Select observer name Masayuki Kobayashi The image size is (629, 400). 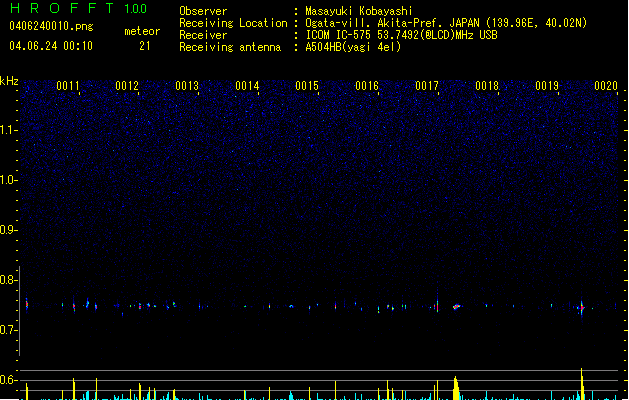[x=359, y=11]
